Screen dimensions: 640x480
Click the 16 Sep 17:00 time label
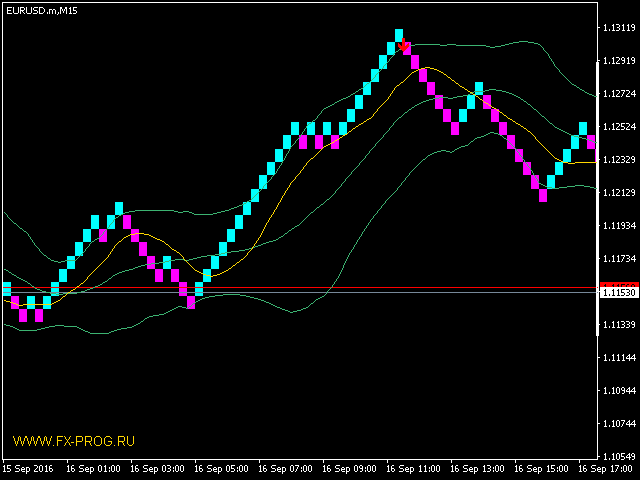606,469
